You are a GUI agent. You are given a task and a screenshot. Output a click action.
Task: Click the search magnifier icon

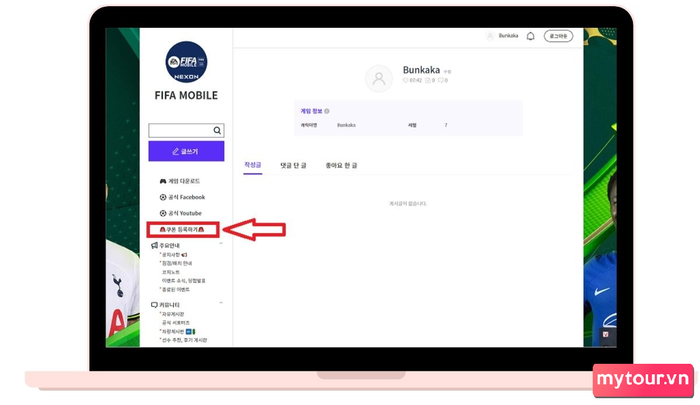217,130
